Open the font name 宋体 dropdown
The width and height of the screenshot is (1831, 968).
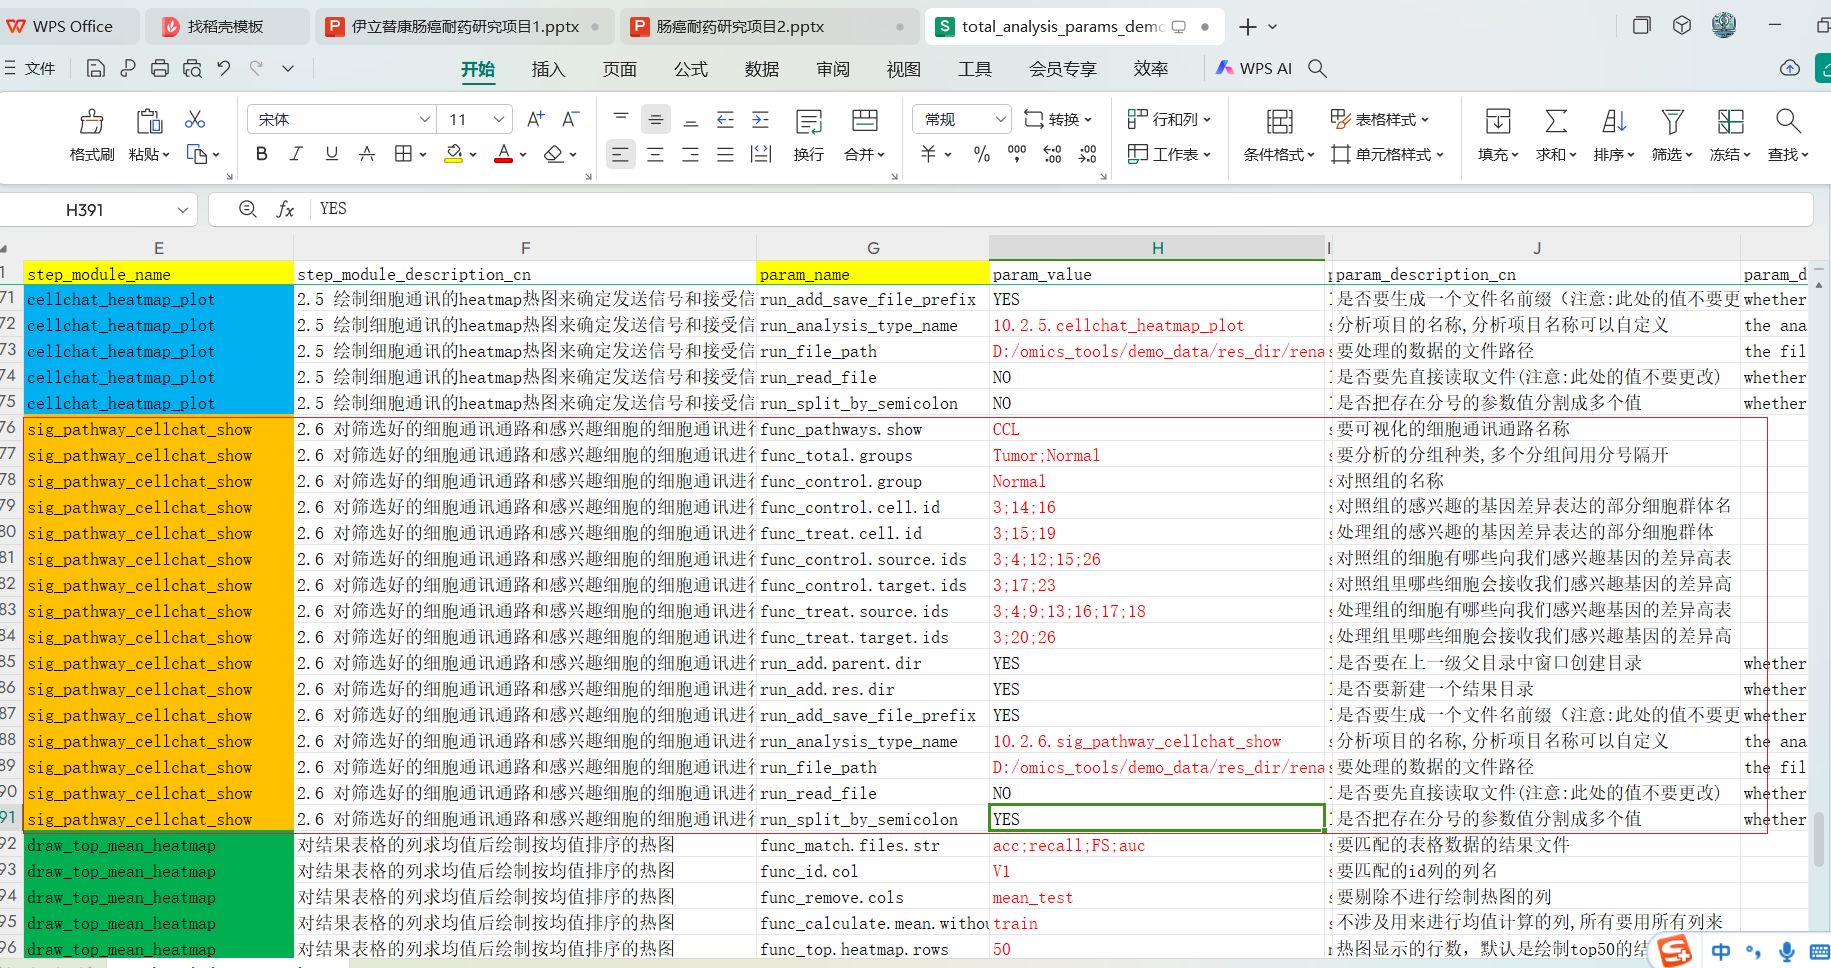tap(425, 119)
